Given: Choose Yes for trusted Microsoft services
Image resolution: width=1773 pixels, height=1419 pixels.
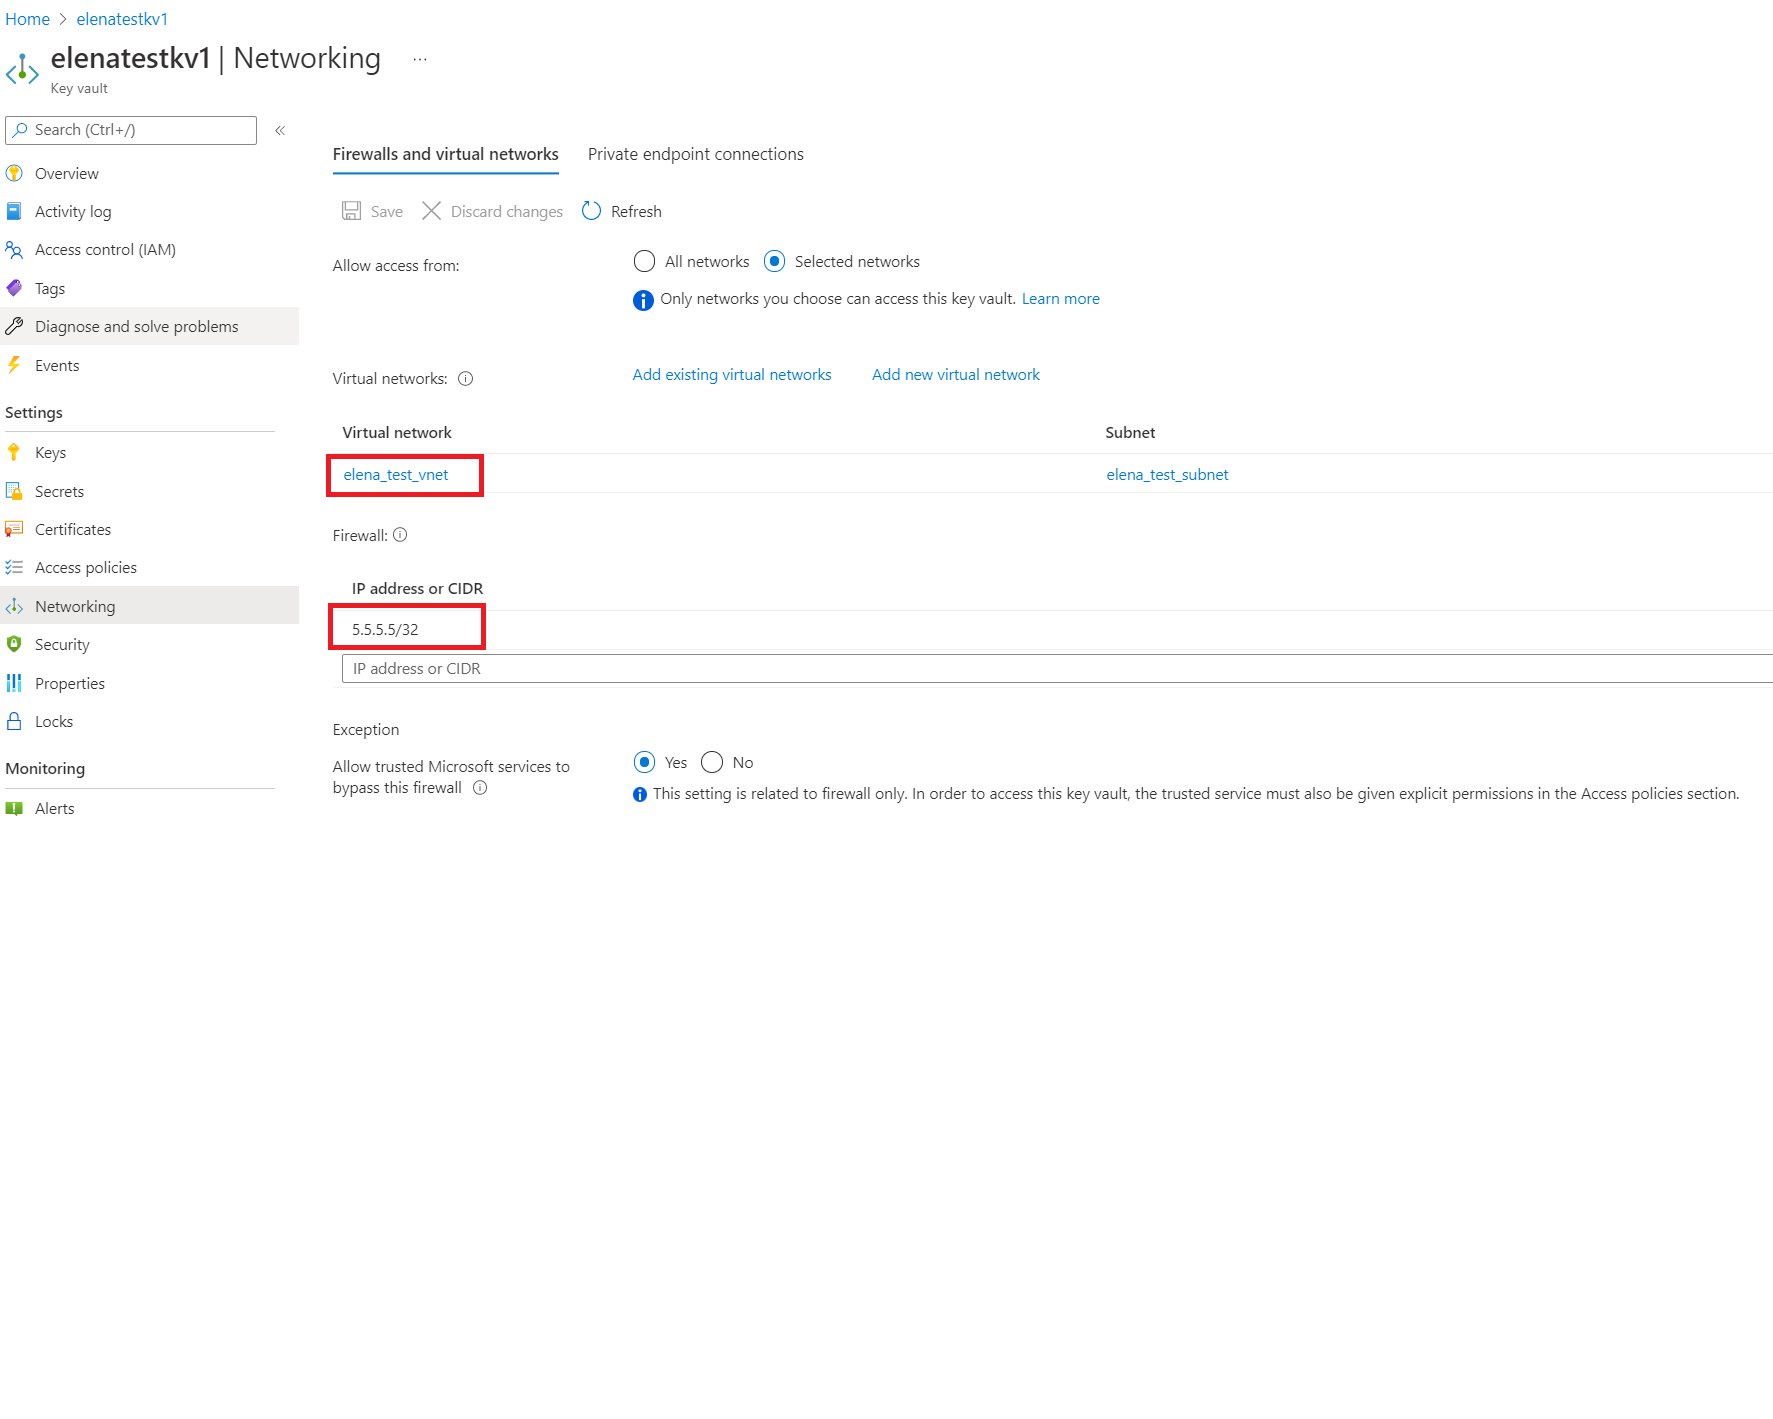Looking at the screenshot, I should [645, 762].
